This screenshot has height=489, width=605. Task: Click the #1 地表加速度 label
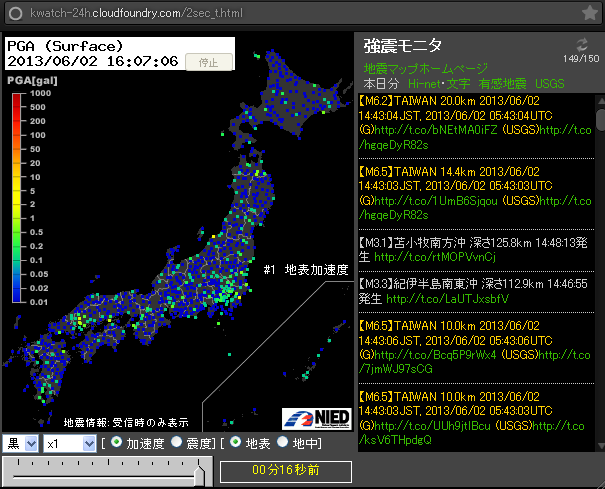coord(306,270)
